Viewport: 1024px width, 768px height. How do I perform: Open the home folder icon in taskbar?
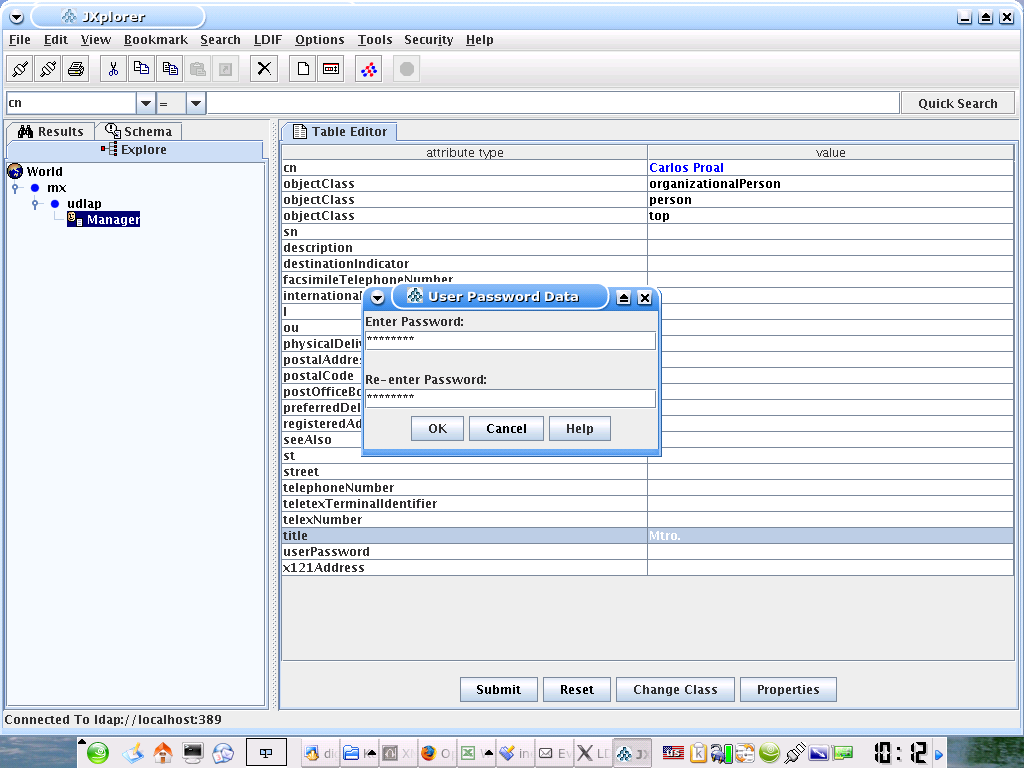click(x=163, y=753)
